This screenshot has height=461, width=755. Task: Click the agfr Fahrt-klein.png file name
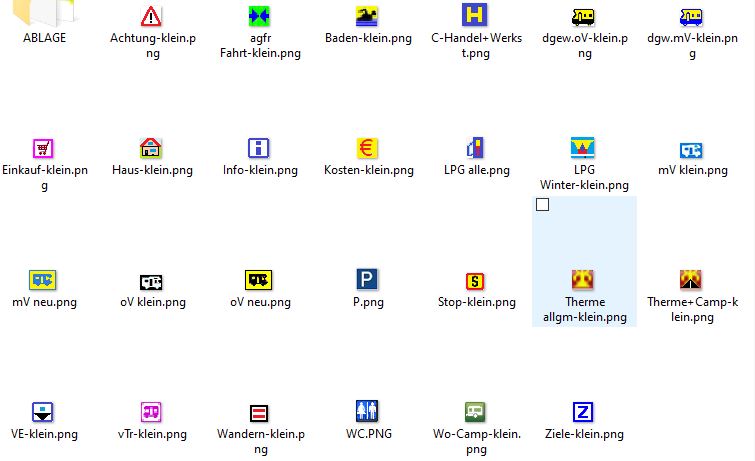pyautogui.click(x=260, y=45)
